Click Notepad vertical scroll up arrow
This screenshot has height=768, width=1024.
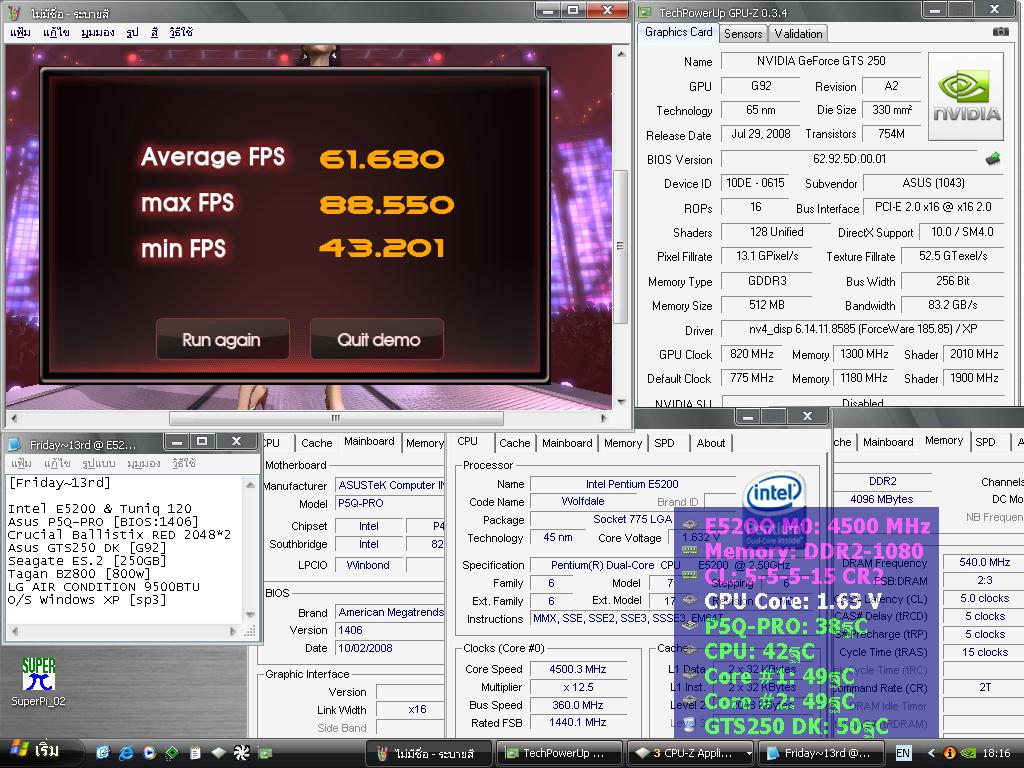click(x=250, y=485)
